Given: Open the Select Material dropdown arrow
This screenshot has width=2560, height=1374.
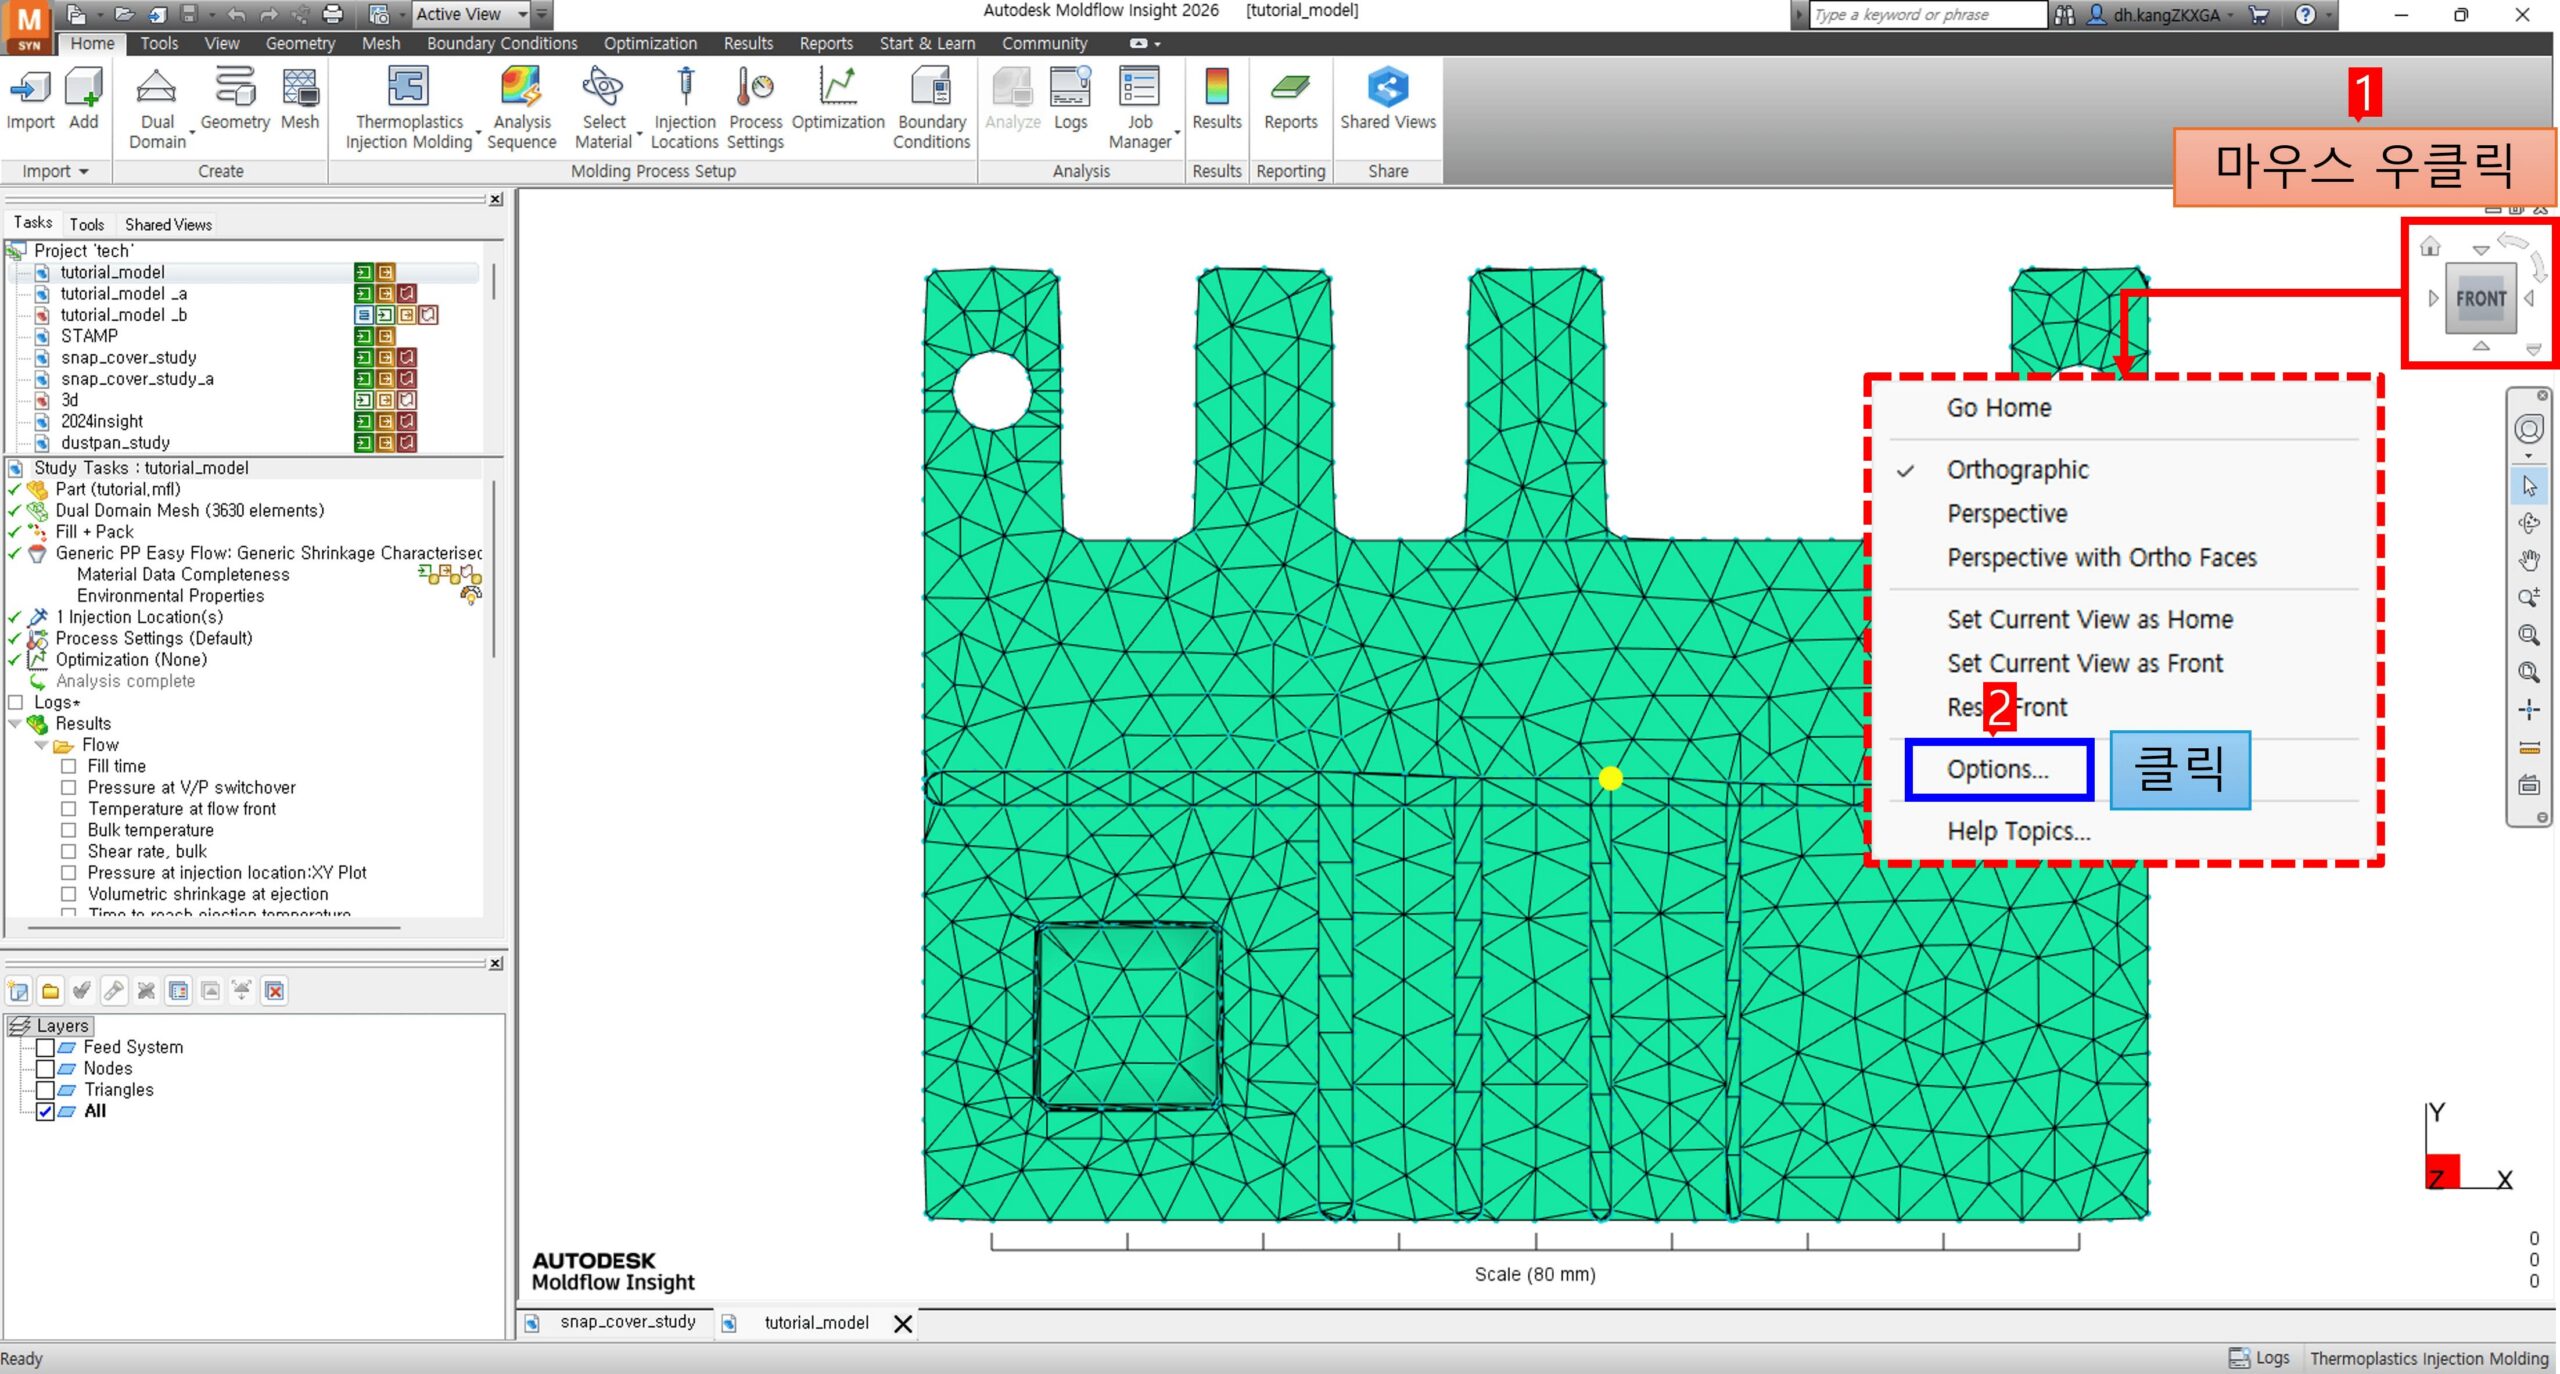Looking at the screenshot, I should click(639, 133).
